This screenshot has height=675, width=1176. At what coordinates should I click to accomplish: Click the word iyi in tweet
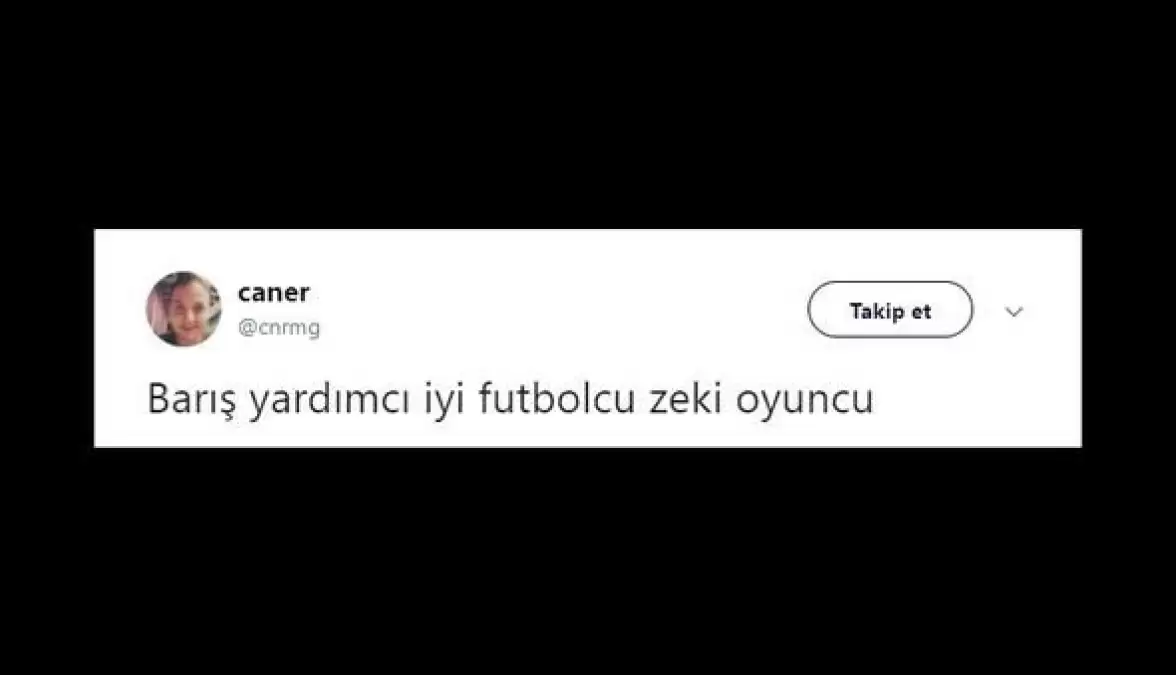(446, 400)
